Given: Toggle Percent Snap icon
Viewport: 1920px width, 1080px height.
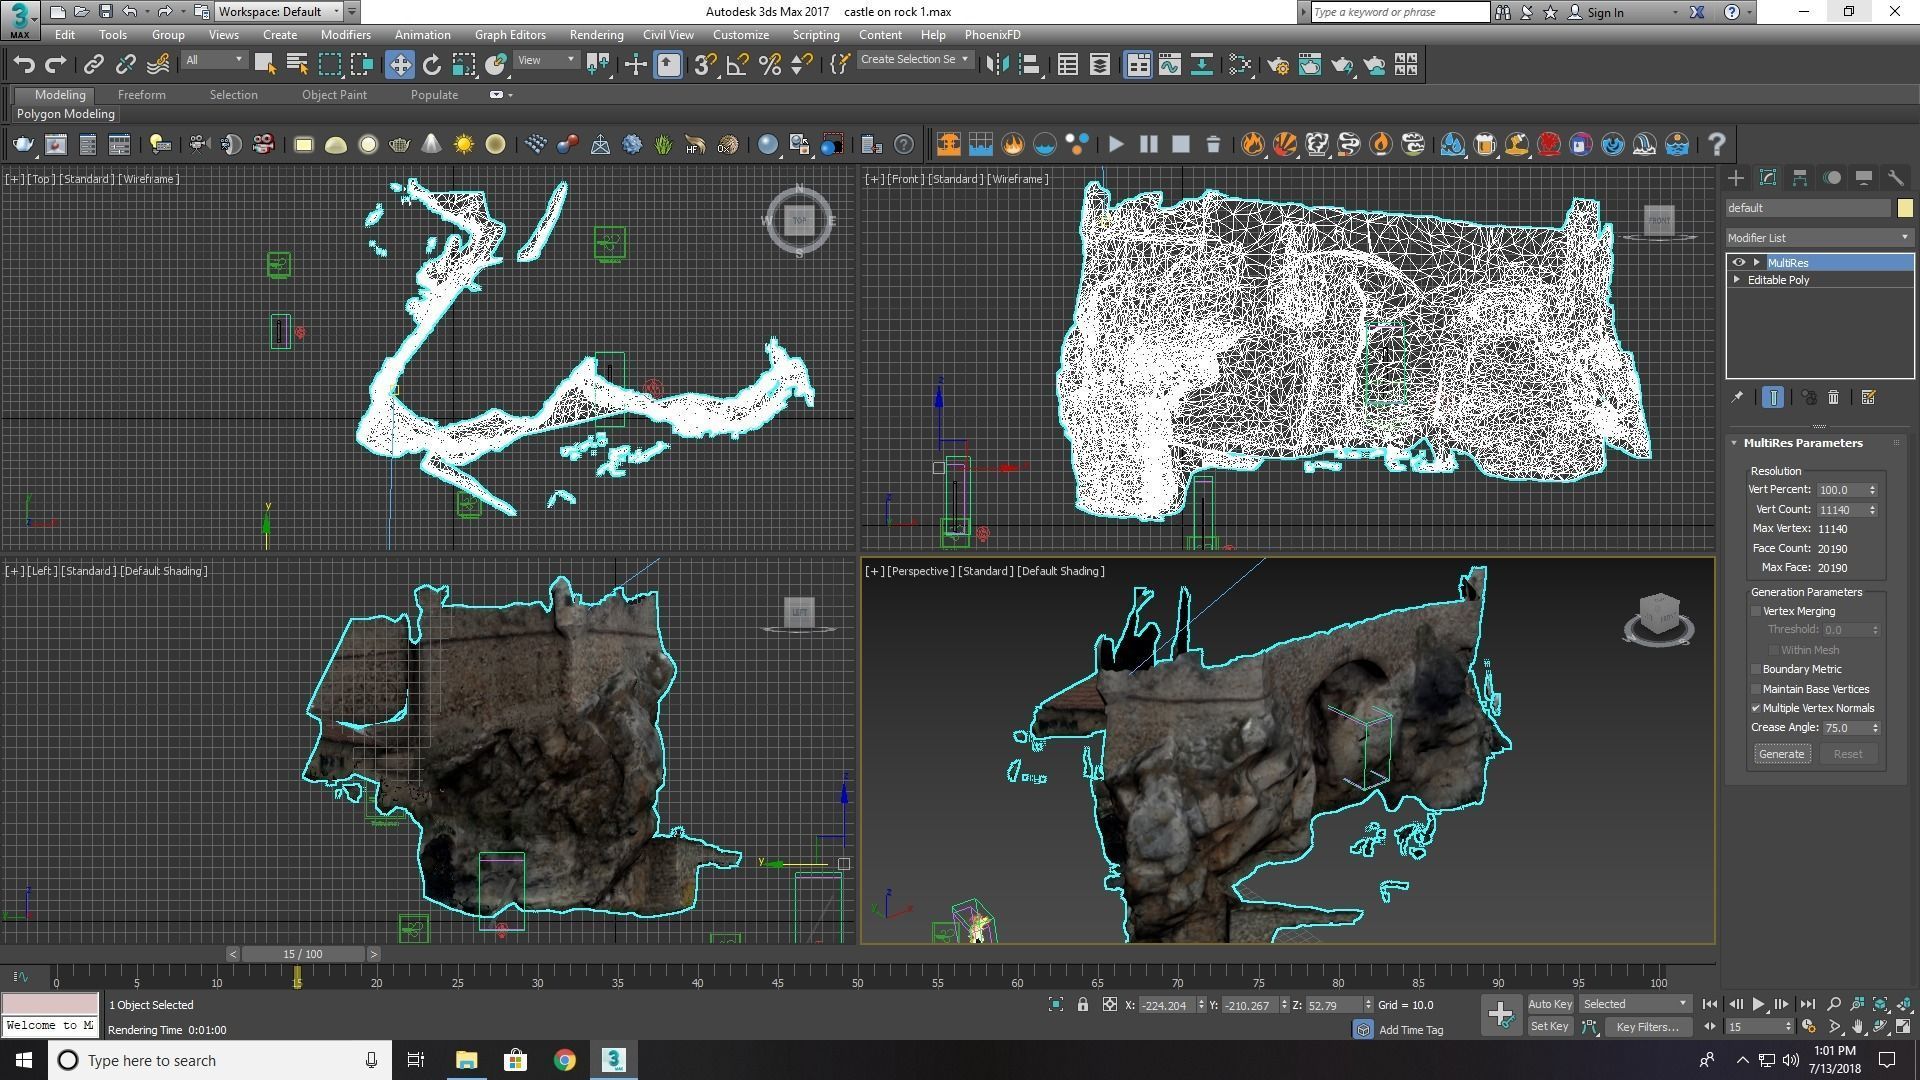Looking at the screenshot, I should (770, 65).
